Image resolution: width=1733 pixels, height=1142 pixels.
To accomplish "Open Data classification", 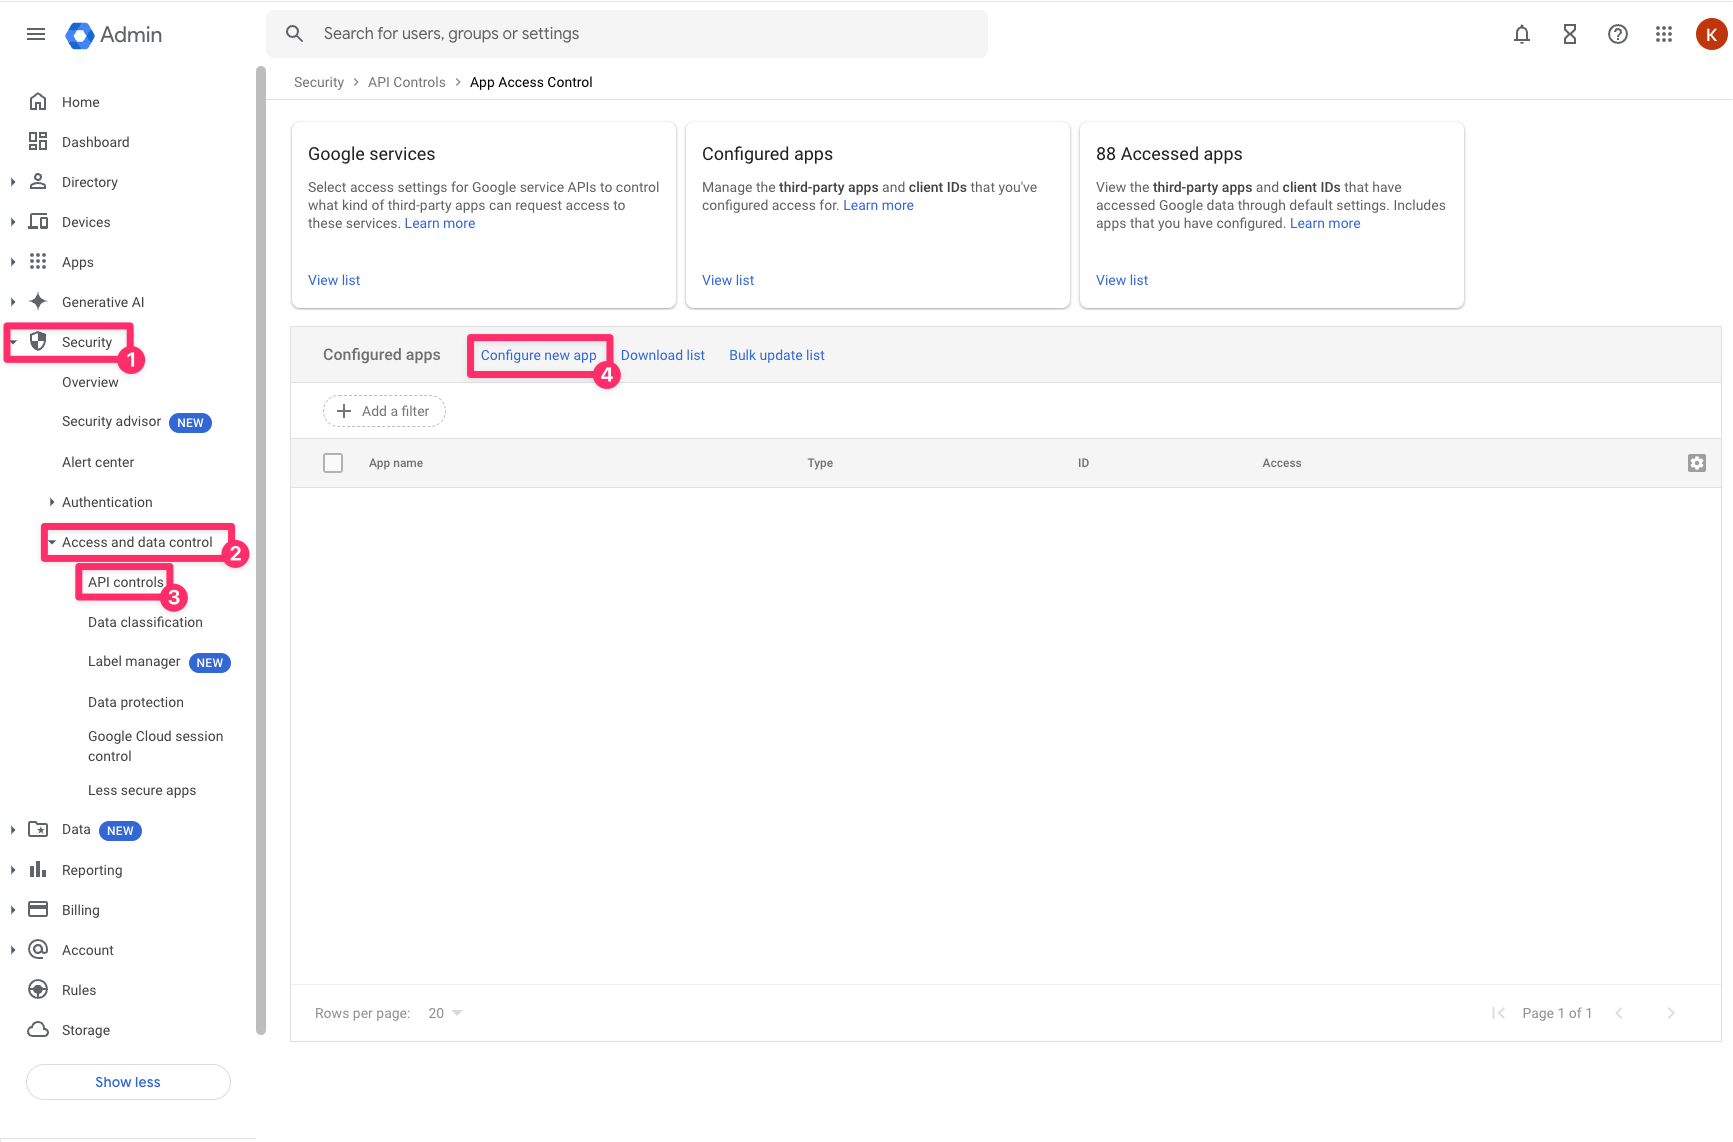I will (145, 622).
